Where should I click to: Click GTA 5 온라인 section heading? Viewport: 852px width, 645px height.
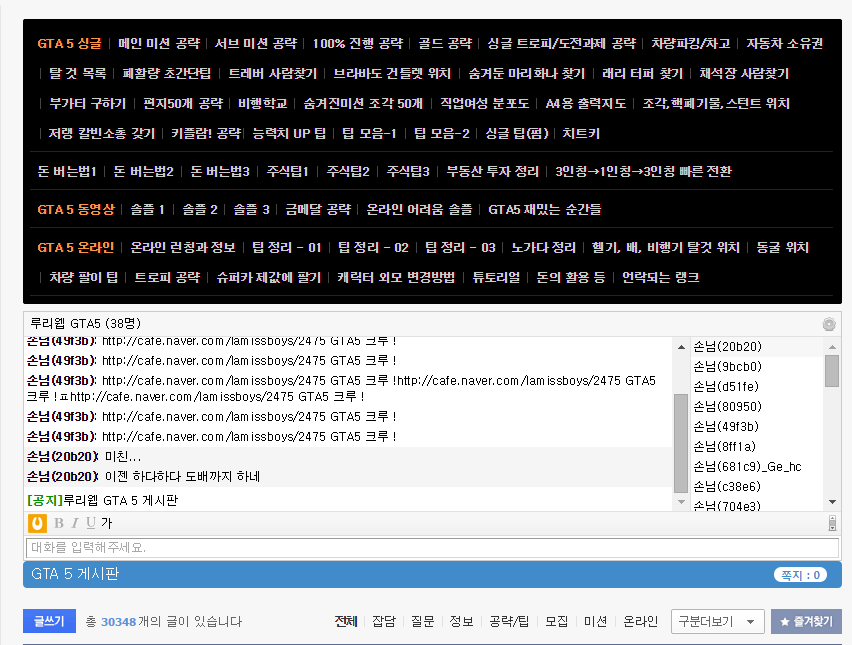[x=76, y=248]
